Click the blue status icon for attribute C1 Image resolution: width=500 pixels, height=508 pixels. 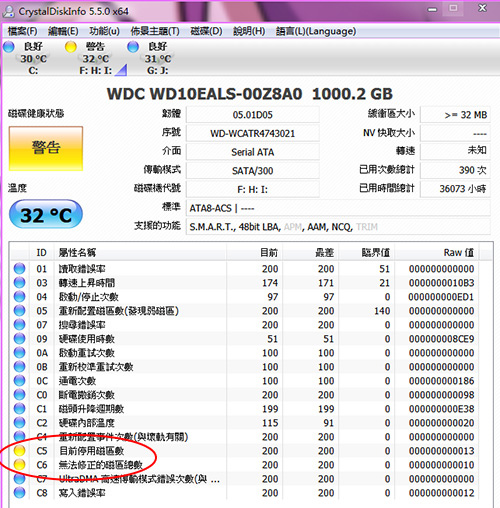19,408
